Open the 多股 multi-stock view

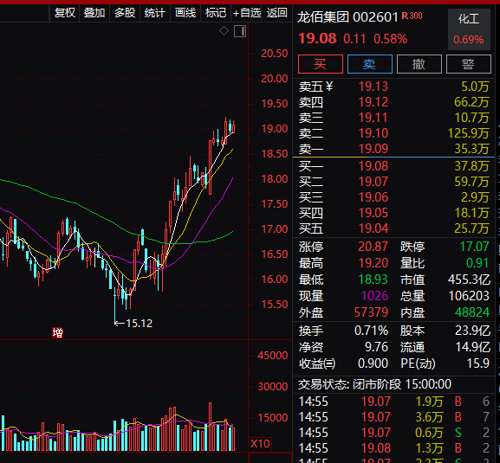tap(125, 13)
